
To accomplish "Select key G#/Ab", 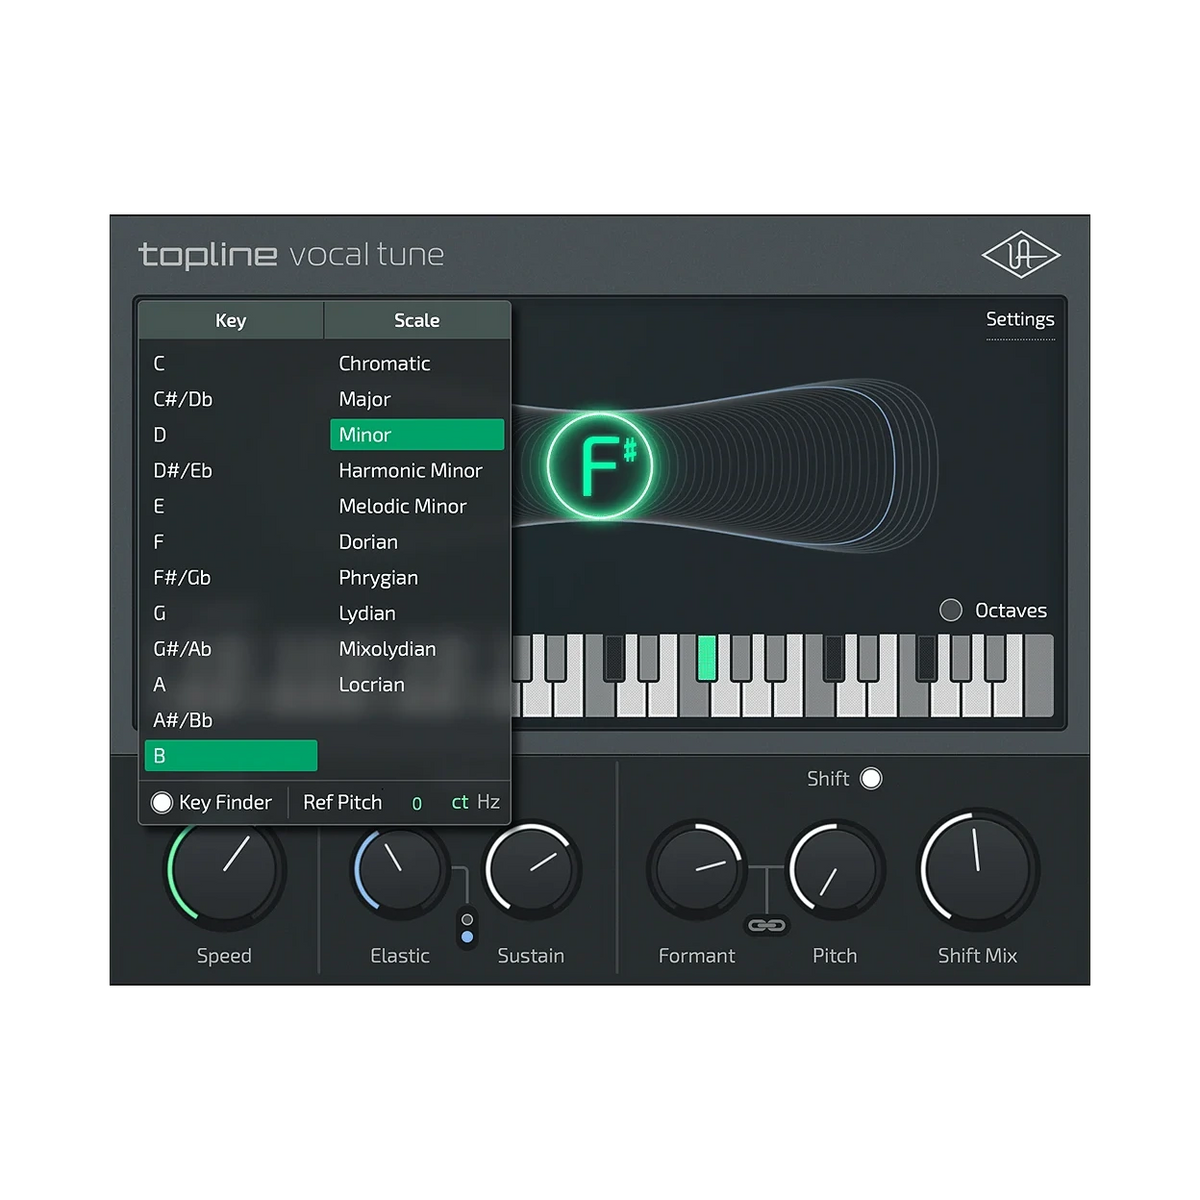I will pyautogui.click(x=231, y=649).
